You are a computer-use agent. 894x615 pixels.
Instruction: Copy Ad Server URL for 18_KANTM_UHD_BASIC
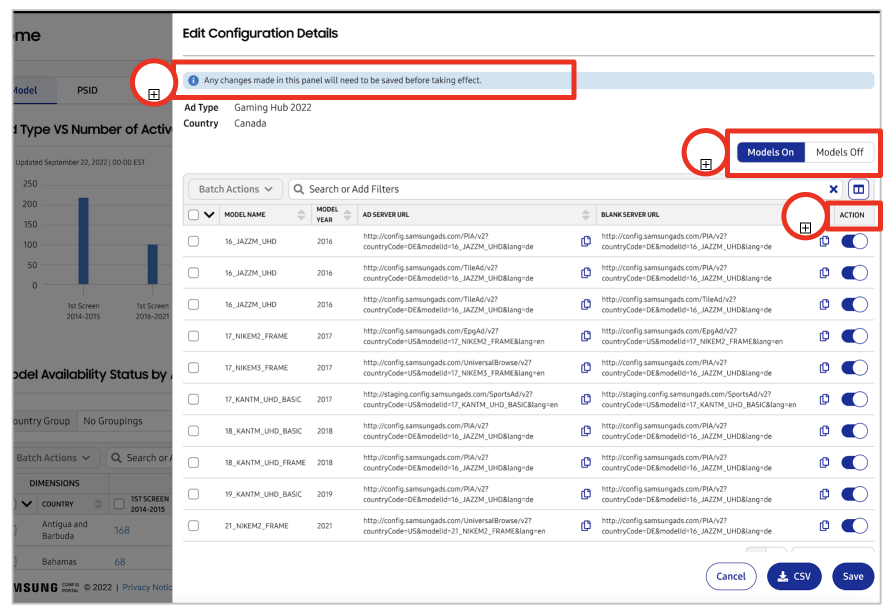pos(586,431)
